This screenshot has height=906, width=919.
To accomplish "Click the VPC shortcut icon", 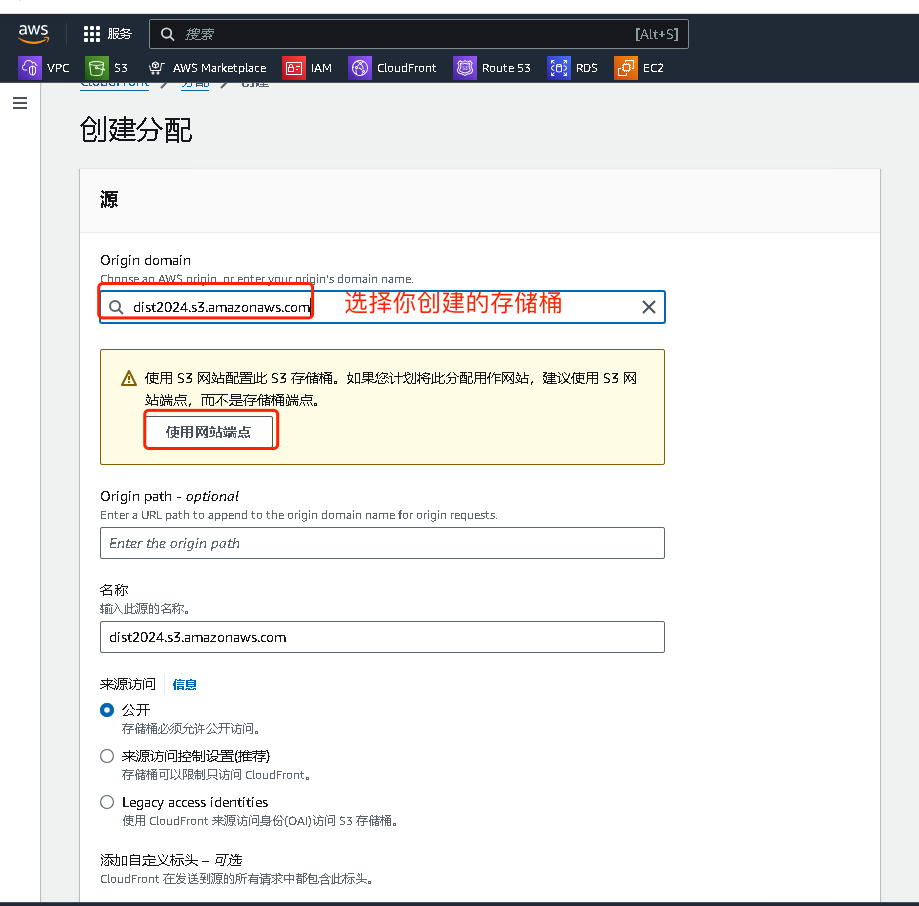I will [30, 68].
